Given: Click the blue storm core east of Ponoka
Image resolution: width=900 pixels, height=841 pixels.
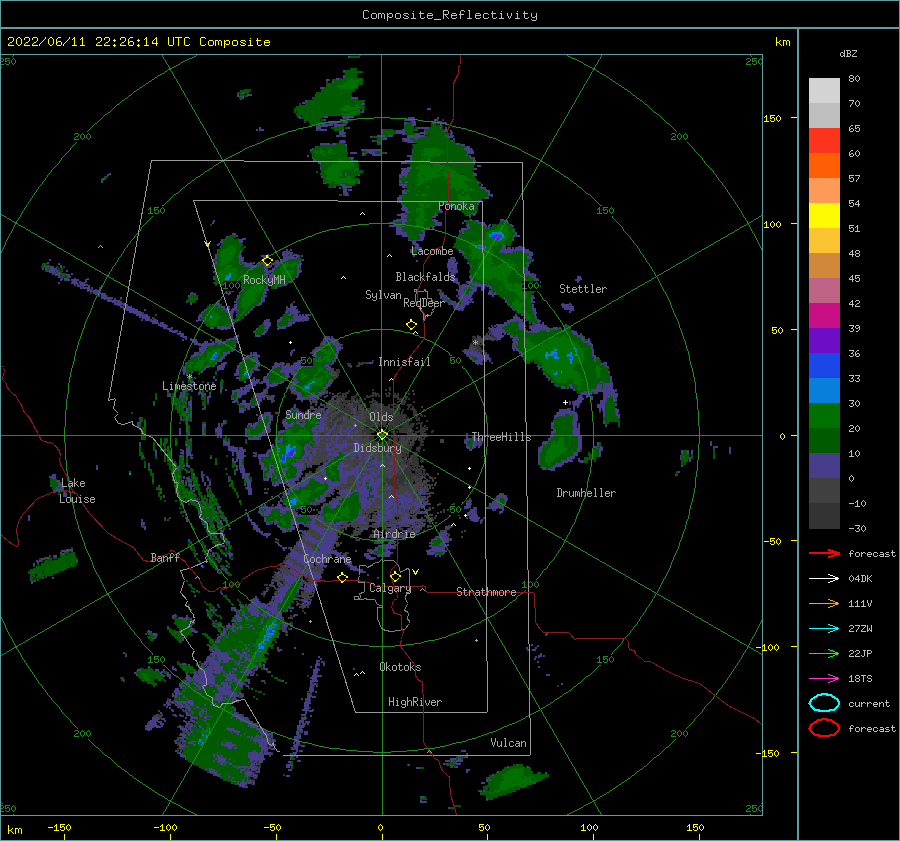Looking at the screenshot, I should pos(496,235).
